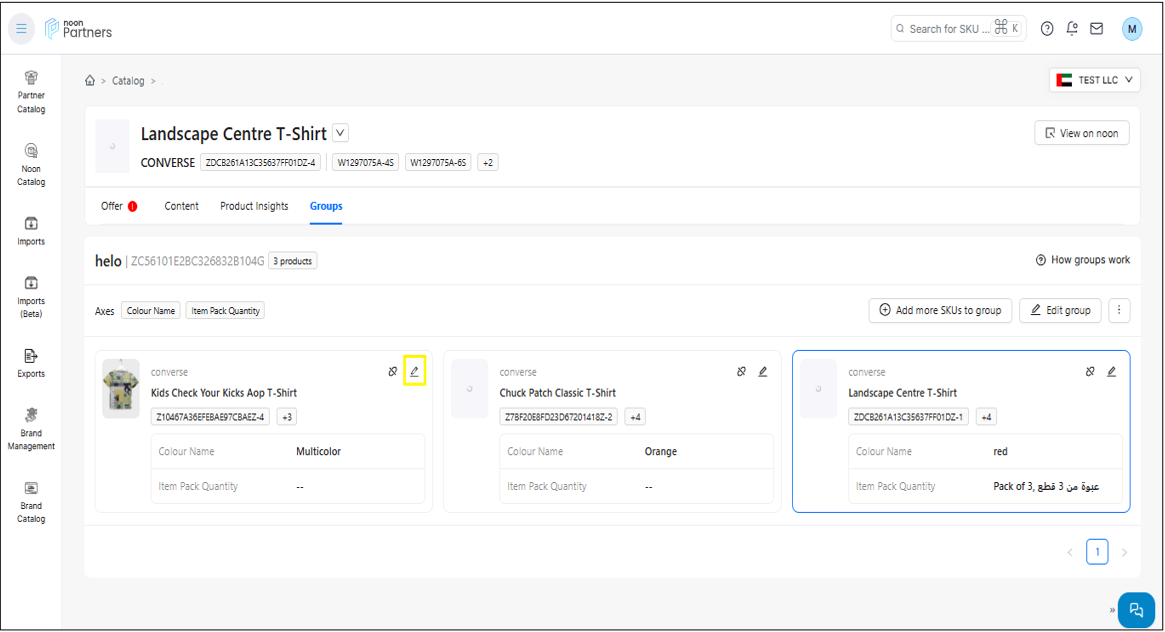Image resolution: width=1165 pixels, height=632 pixels.
Task: Click the View on noon button
Action: pos(1081,133)
